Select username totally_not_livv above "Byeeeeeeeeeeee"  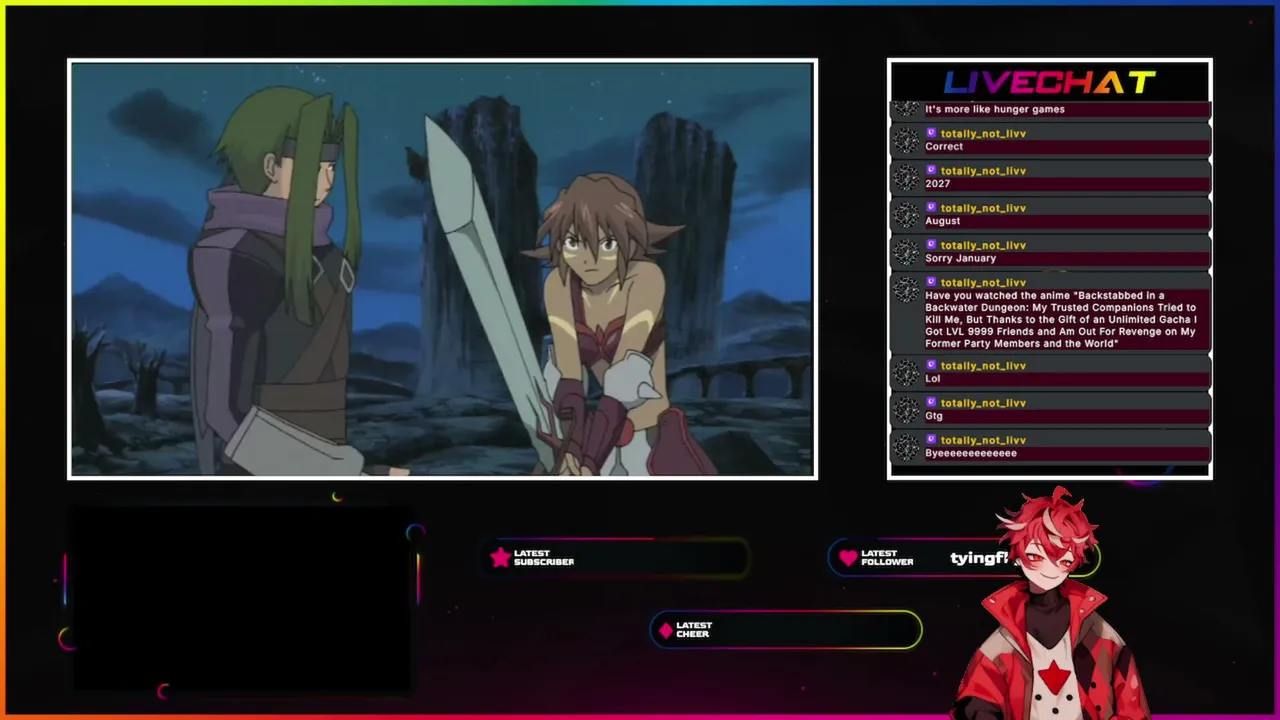click(983, 440)
